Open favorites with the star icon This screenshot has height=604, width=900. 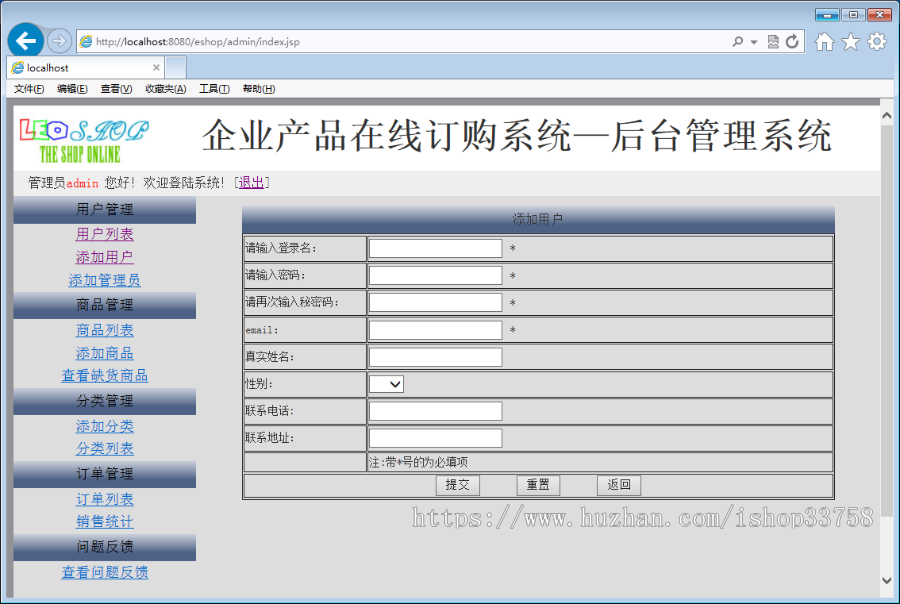click(850, 41)
